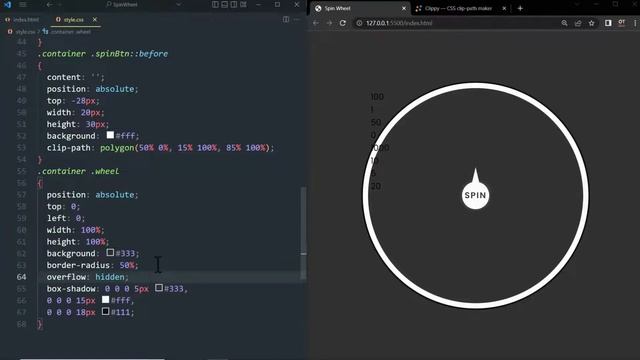Open the SpinWheel command center search
Viewport: 640px width, 360px height.
coord(122,4)
